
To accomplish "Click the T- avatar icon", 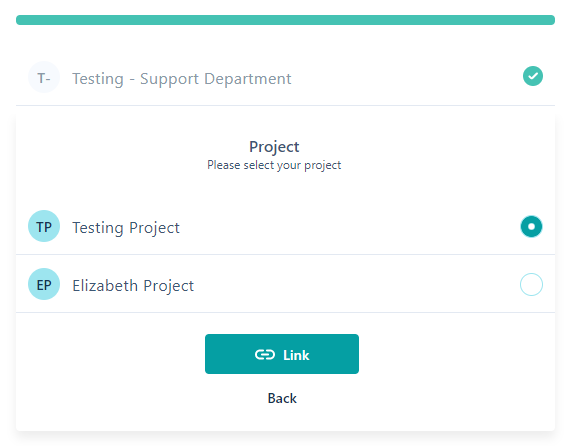I will click(x=44, y=77).
